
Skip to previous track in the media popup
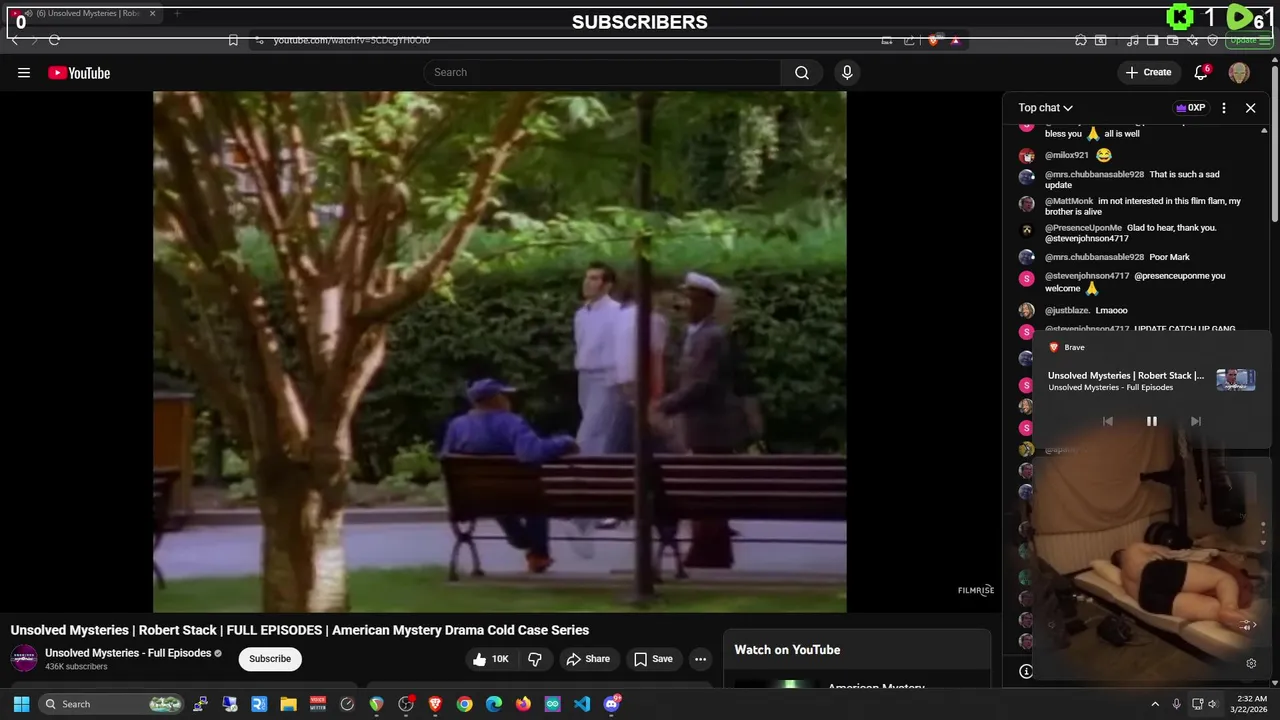[x=1107, y=421]
